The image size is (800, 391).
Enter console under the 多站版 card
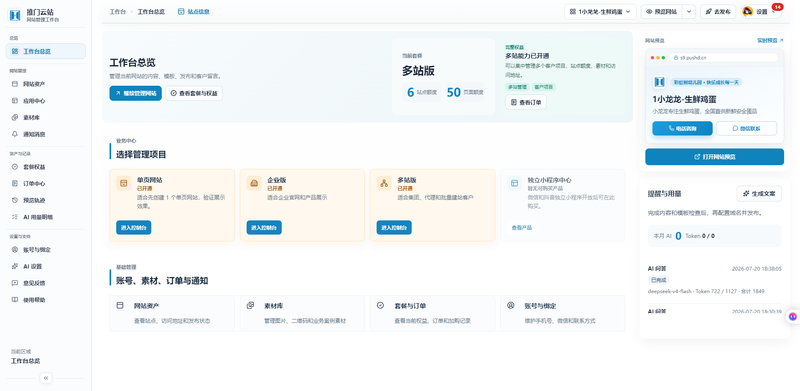click(394, 228)
